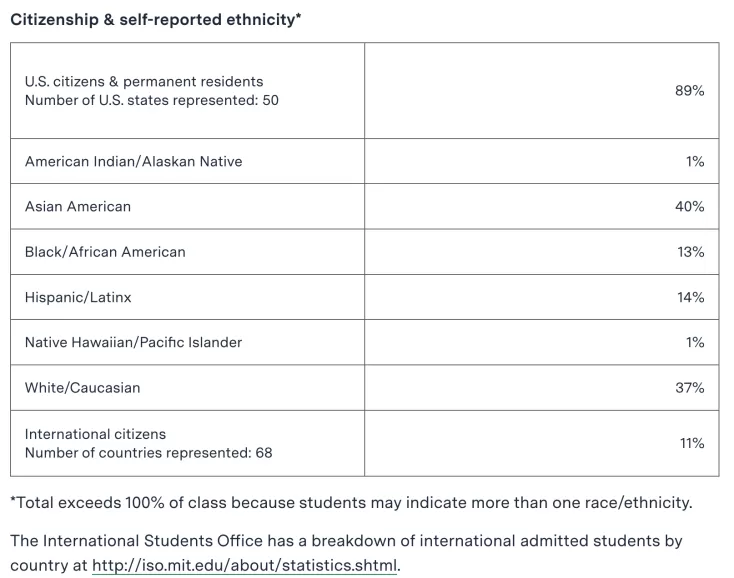
Task: Select the Black/African American row label
Action: click(105, 252)
